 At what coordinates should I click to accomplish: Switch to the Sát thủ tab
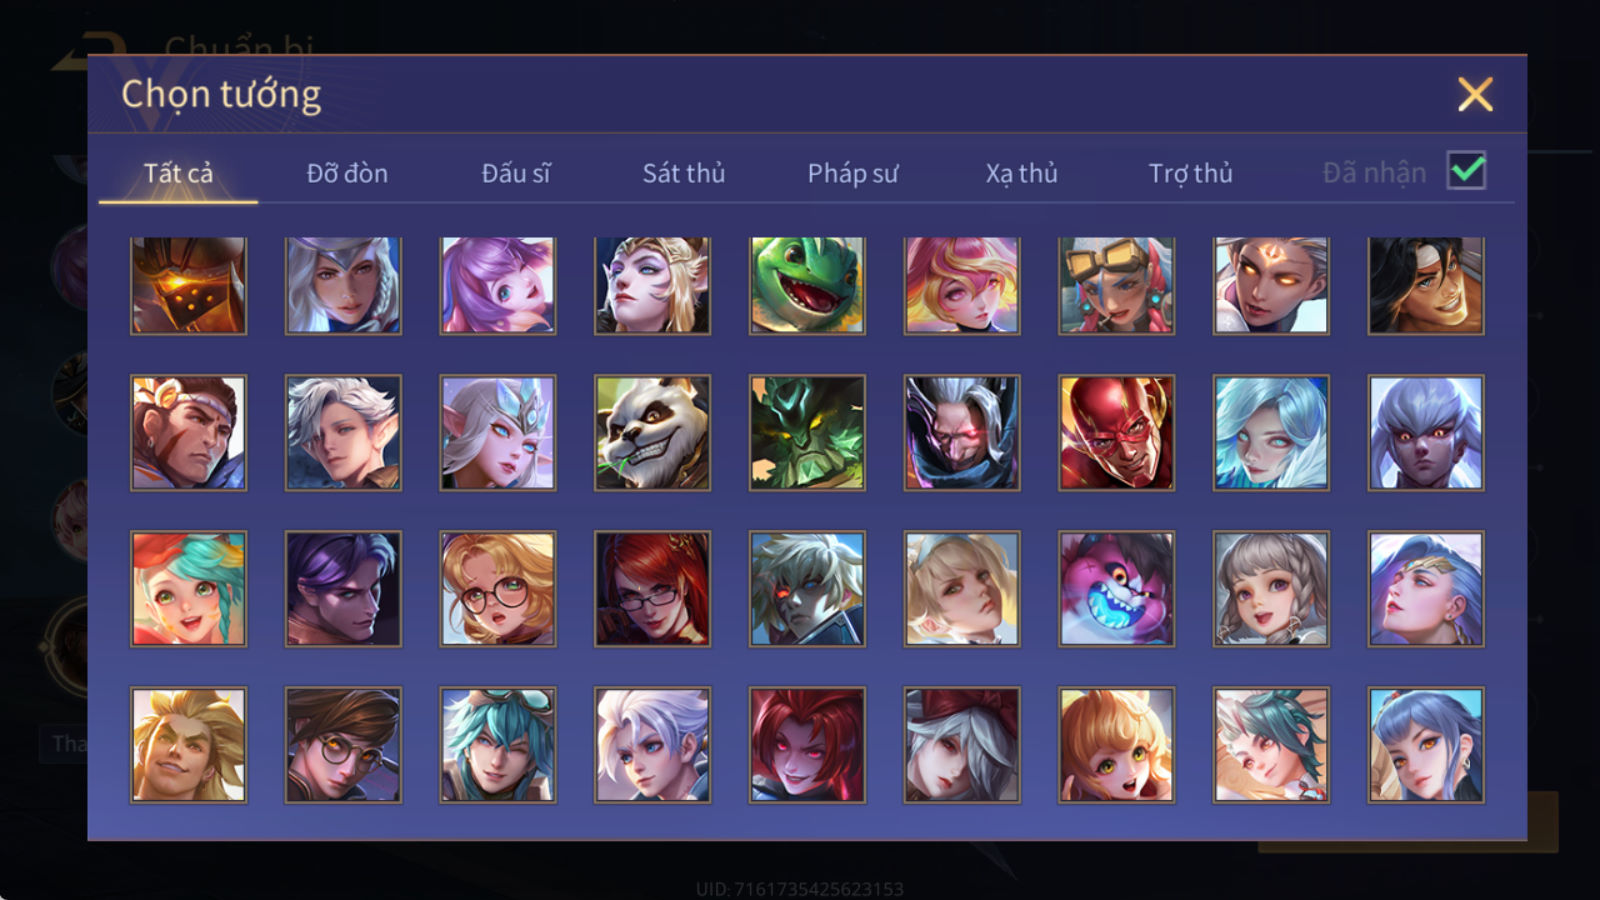pyautogui.click(x=683, y=173)
